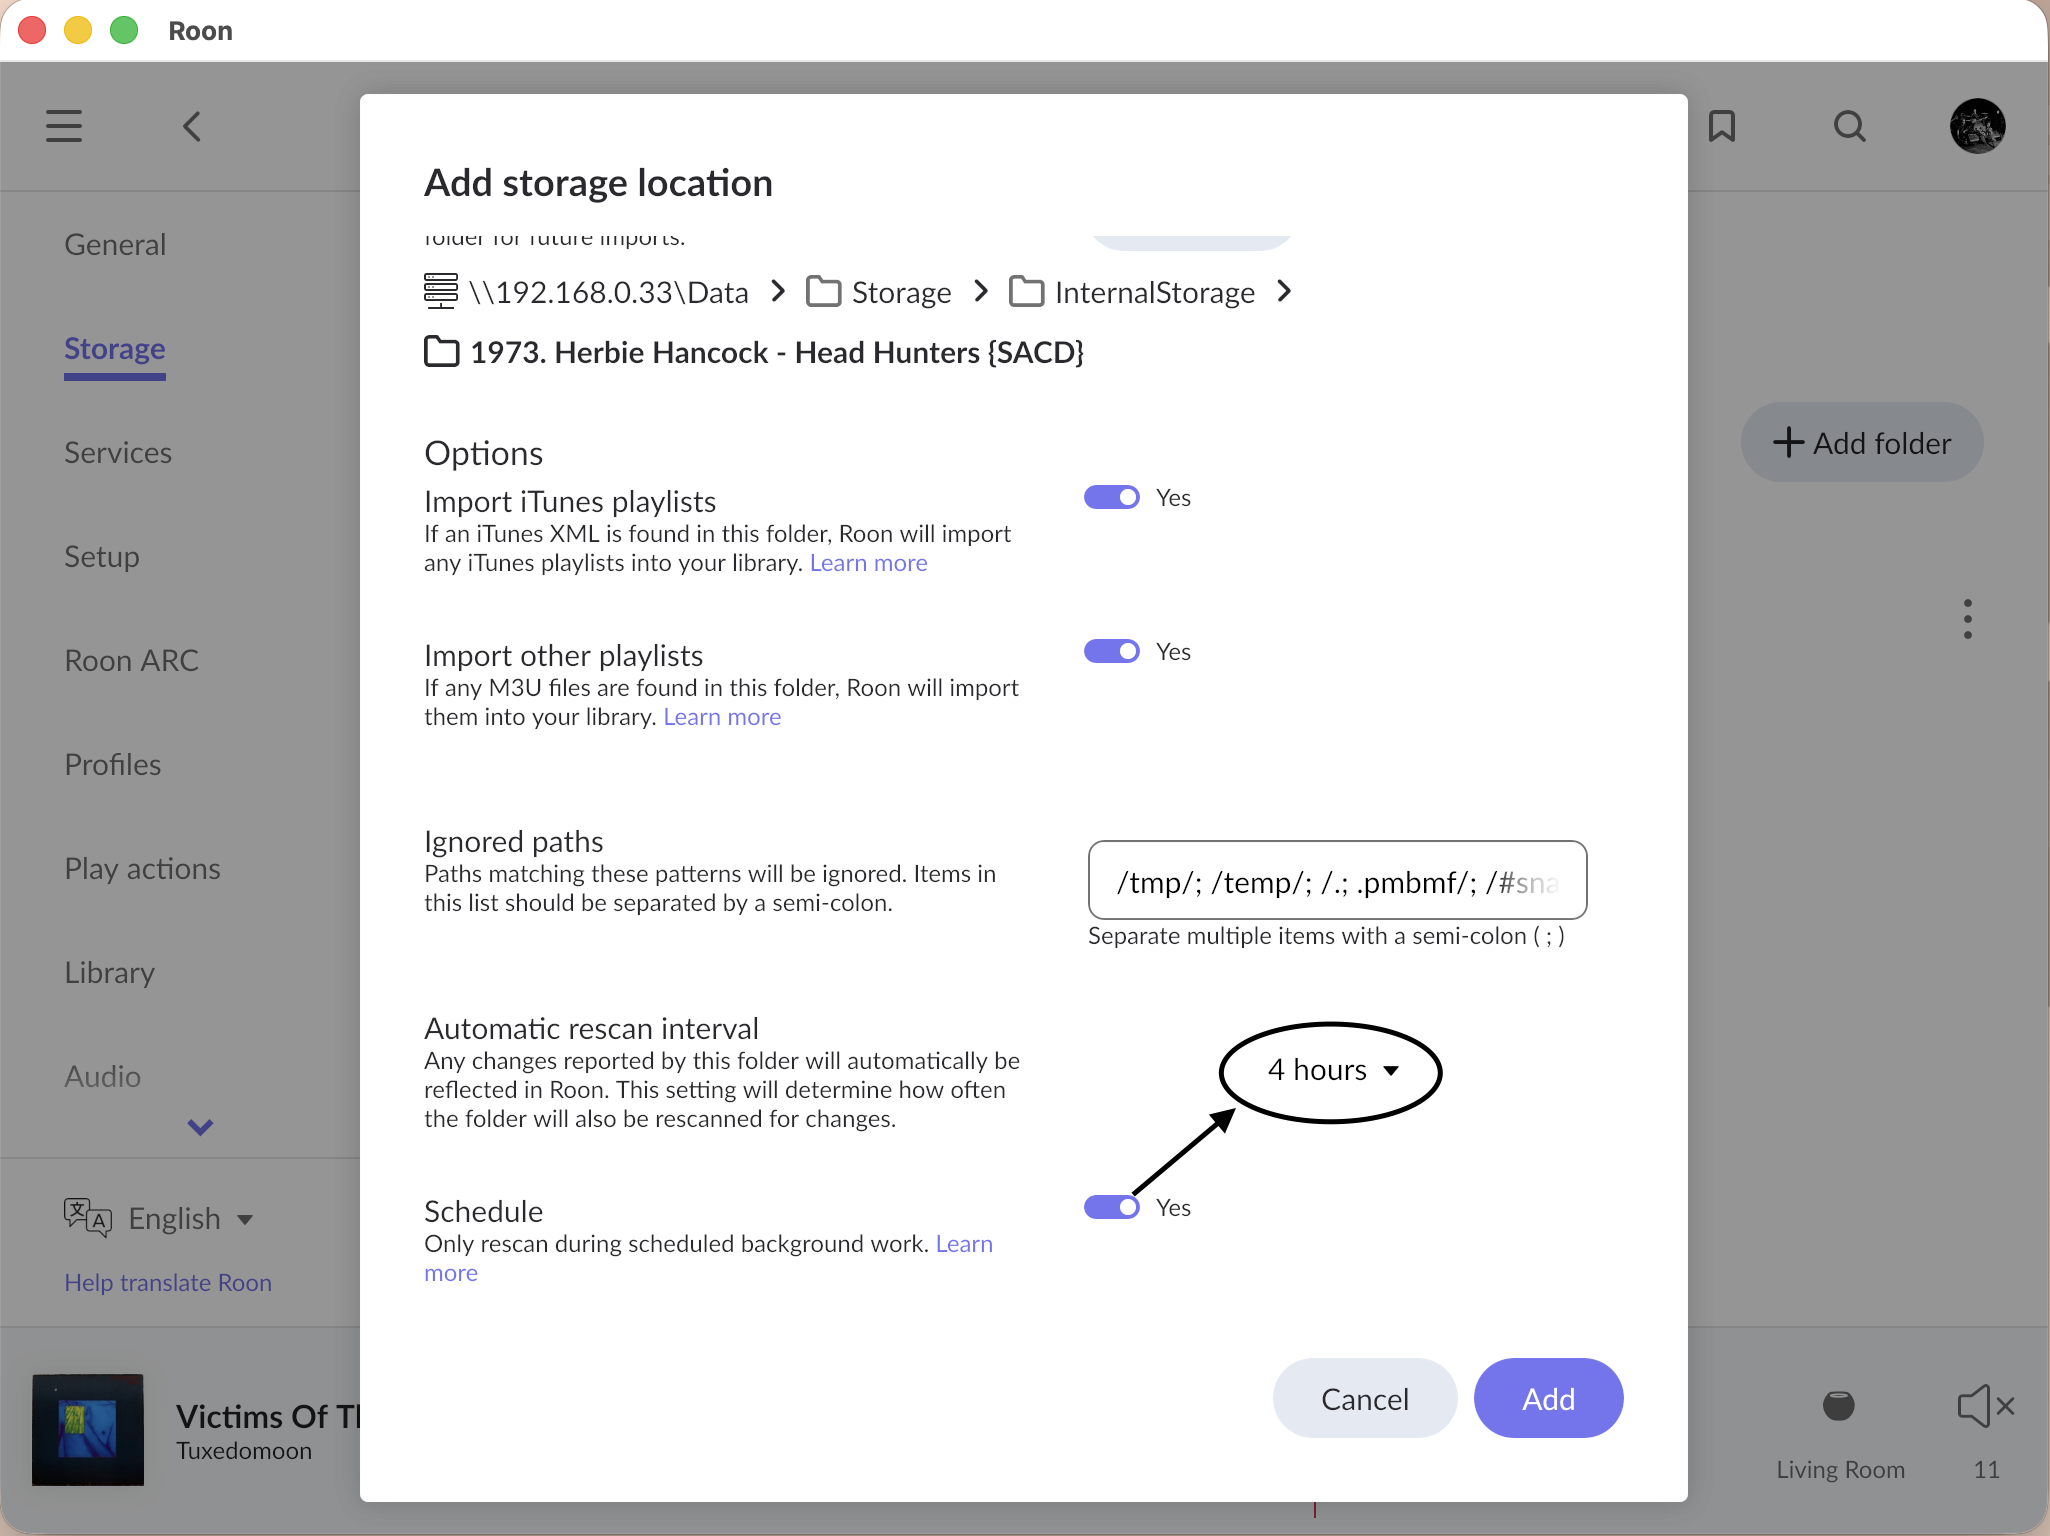2050x1536 pixels.
Task: Open the hamburger navigation menu
Action: pos(64,126)
